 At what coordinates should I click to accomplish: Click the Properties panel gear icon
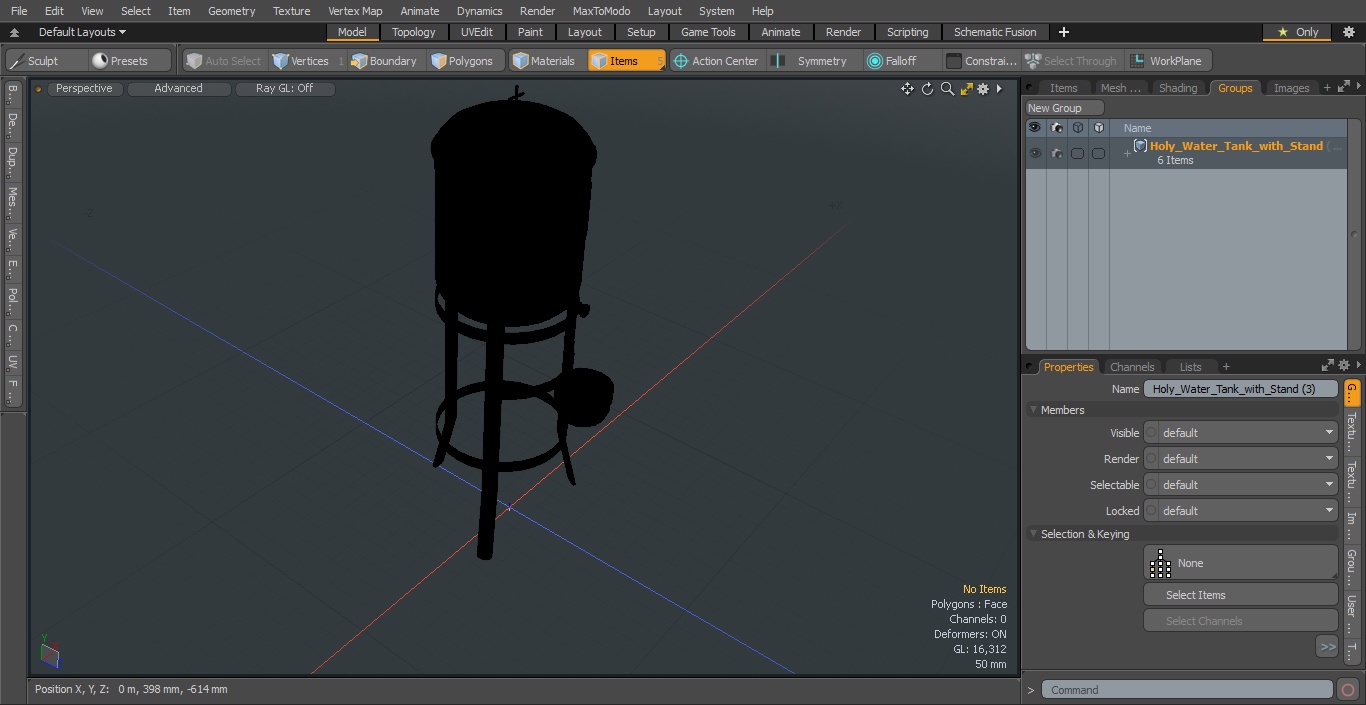(x=1344, y=366)
